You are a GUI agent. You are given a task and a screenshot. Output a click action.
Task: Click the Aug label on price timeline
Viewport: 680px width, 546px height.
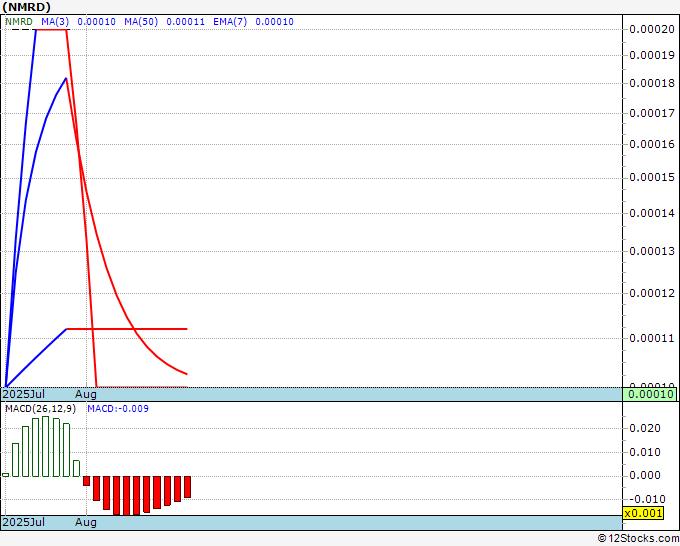coord(86,394)
